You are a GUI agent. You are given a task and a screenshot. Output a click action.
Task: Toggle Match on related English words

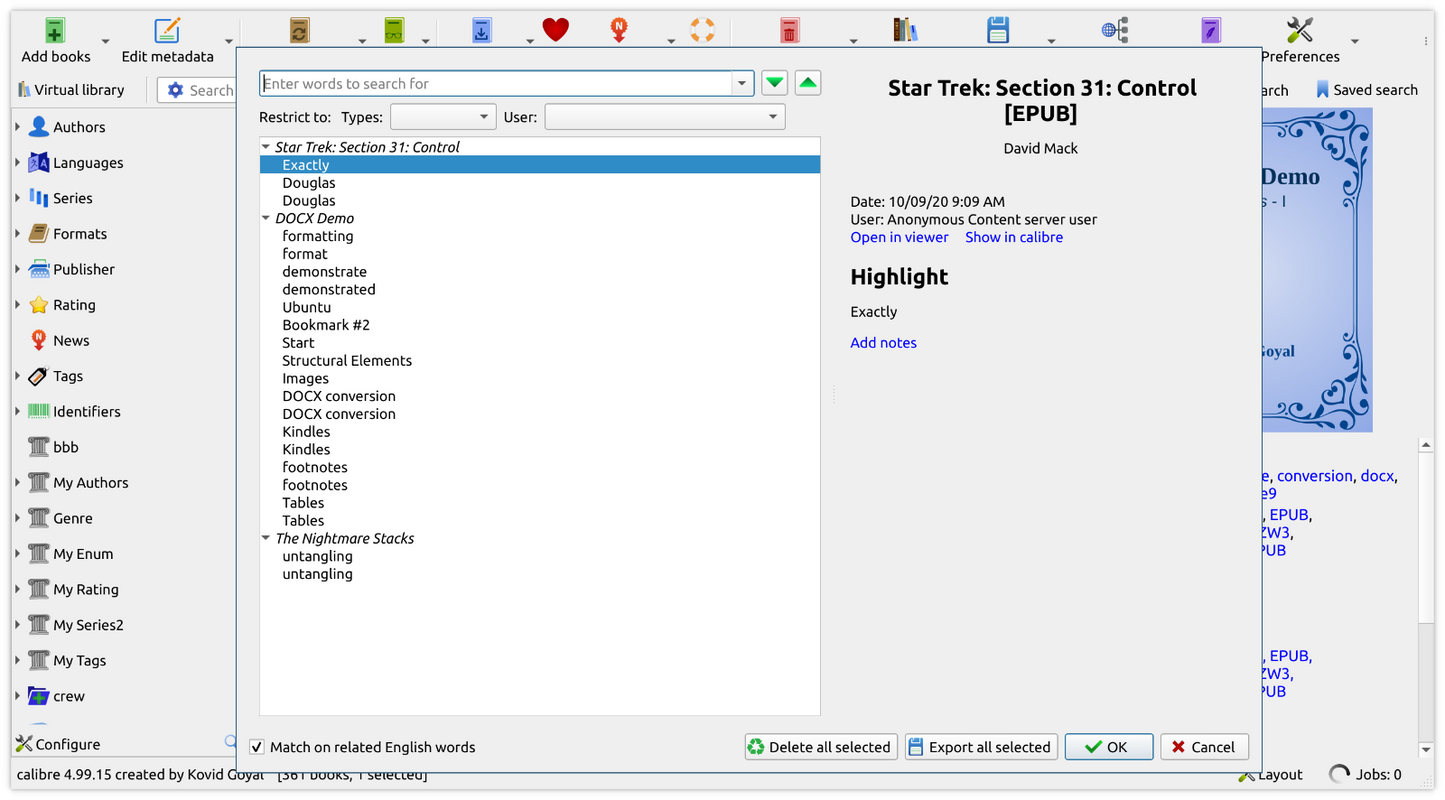pos(257,747)
